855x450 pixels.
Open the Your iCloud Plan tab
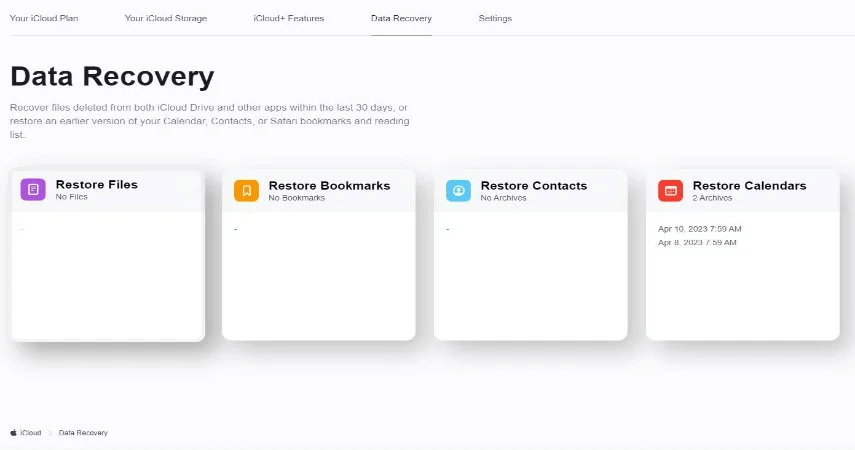[x=44, y=19]
